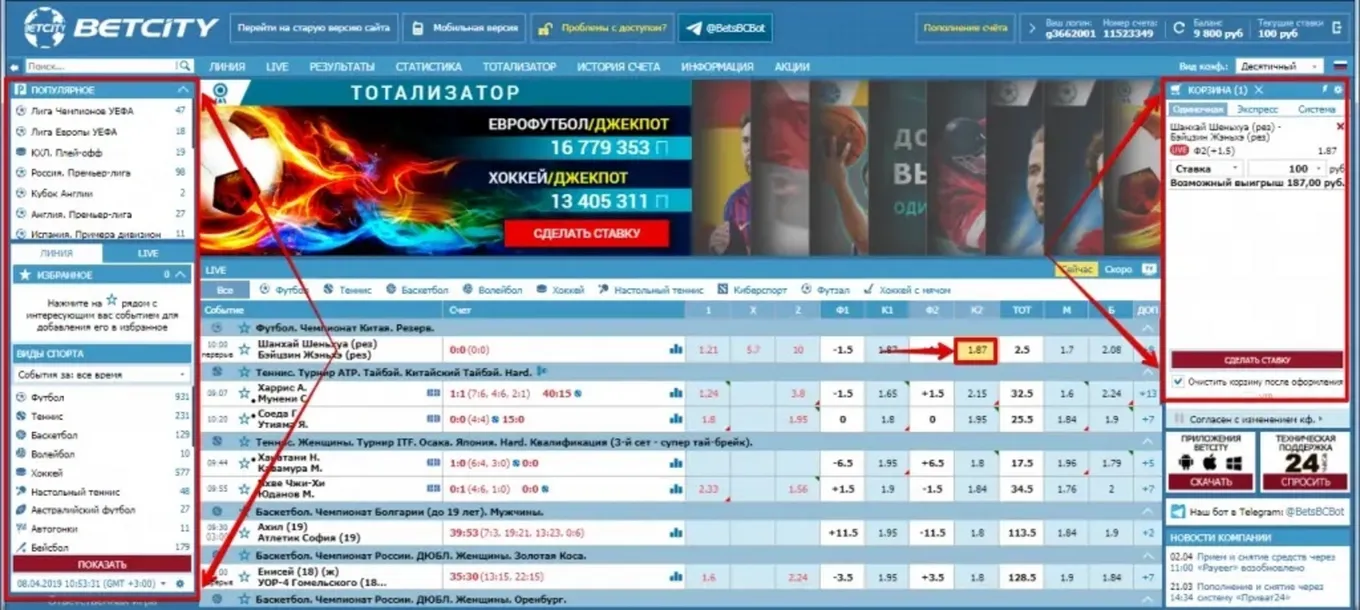Image resolution: width=1360 pixels, height=610 pixels.
Task: Collapse the Футбол. Чемпионат Китая group
Action: 1148,327
